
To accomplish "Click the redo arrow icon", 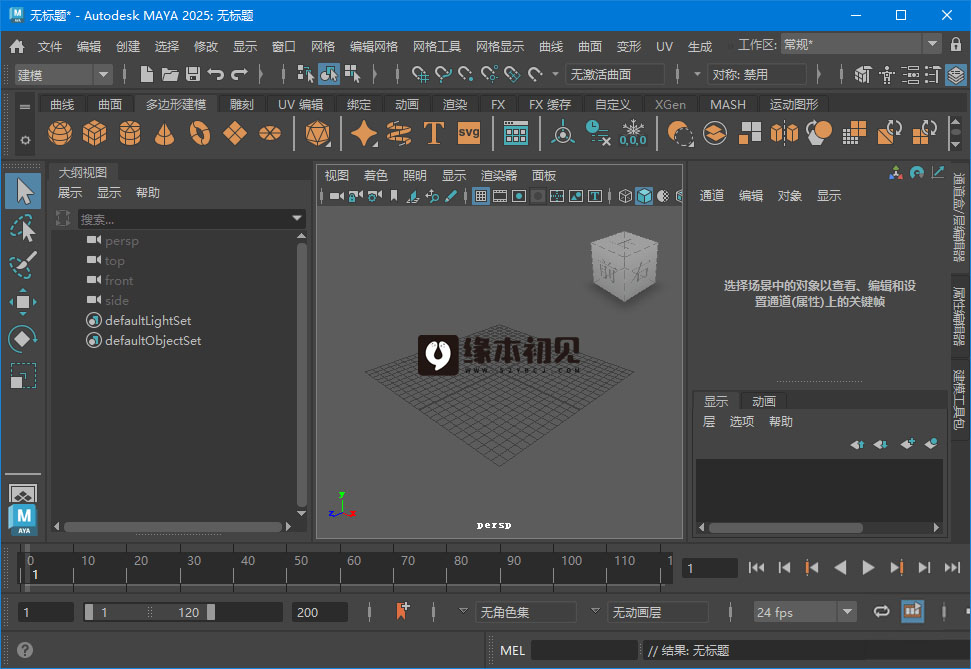I will (239, 74).
